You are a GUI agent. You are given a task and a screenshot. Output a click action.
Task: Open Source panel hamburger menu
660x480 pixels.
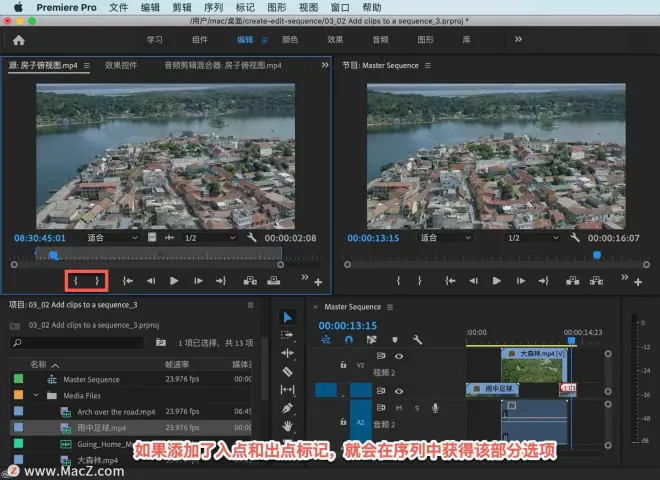click(x=87, y=65)
